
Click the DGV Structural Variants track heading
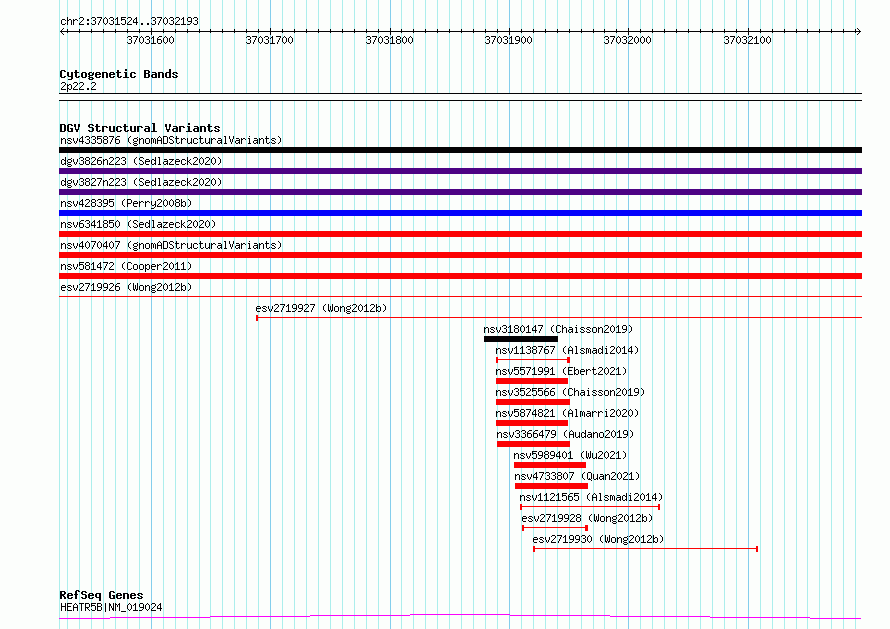pos(139,128)
